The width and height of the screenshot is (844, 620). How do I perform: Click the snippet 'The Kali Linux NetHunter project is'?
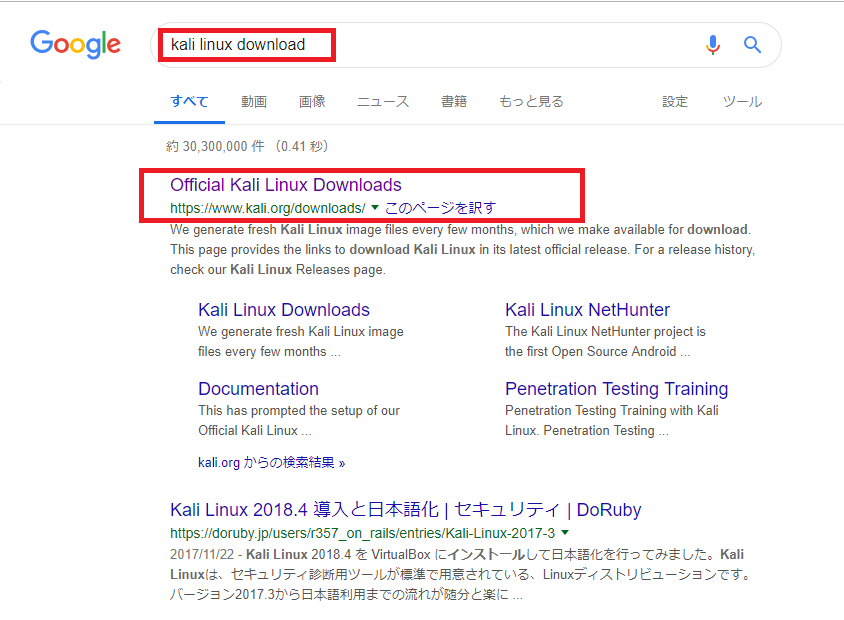pos(605,332)
